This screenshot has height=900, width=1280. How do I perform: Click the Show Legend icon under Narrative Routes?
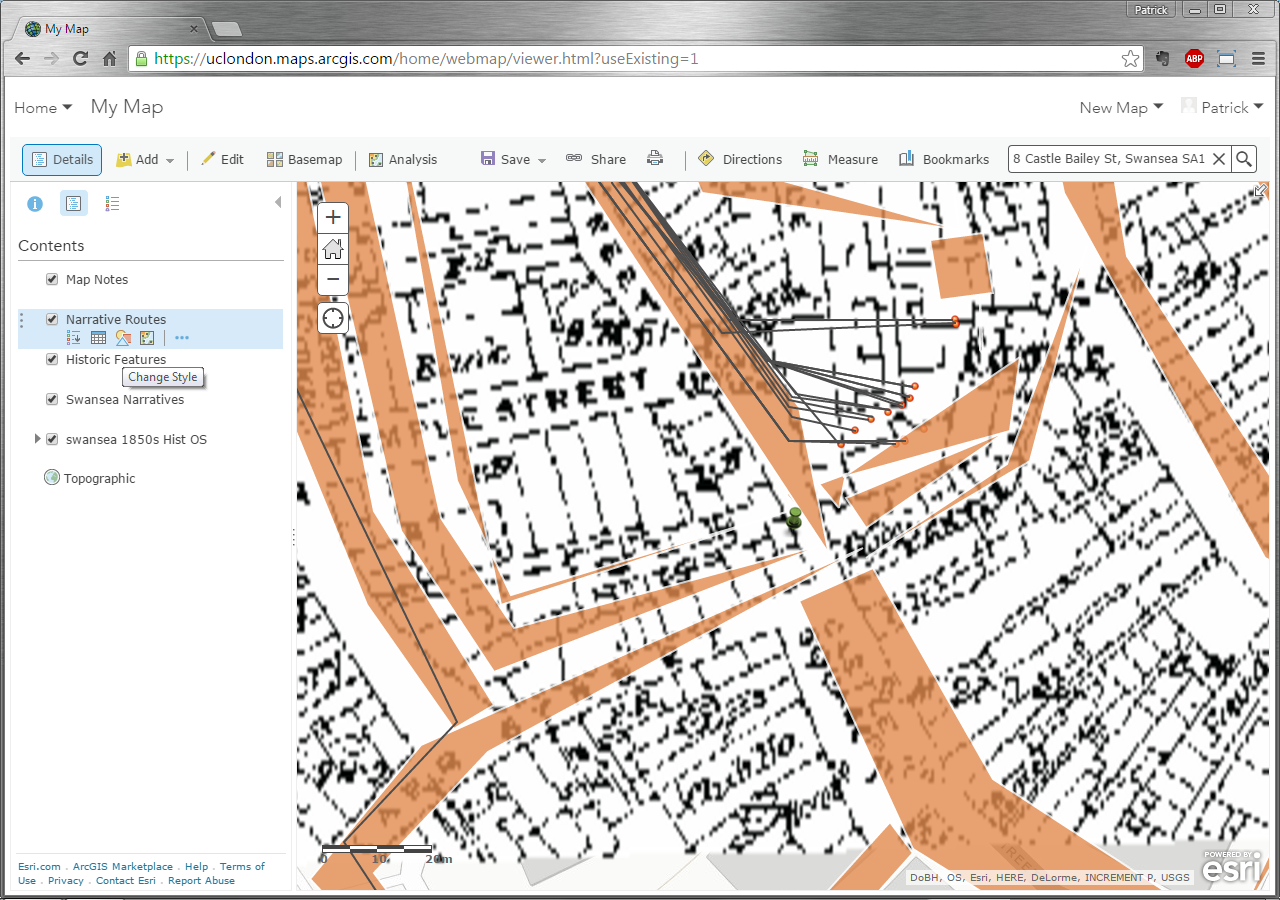pos(74,338)
